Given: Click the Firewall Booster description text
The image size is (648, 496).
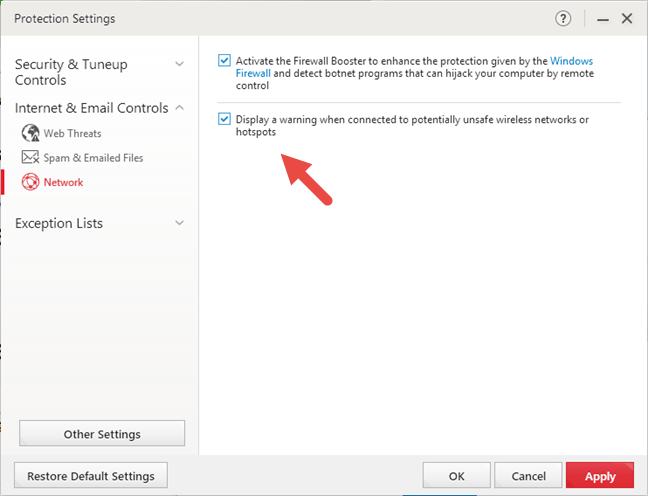Looking at the screenshot, I should click(415, 73).
